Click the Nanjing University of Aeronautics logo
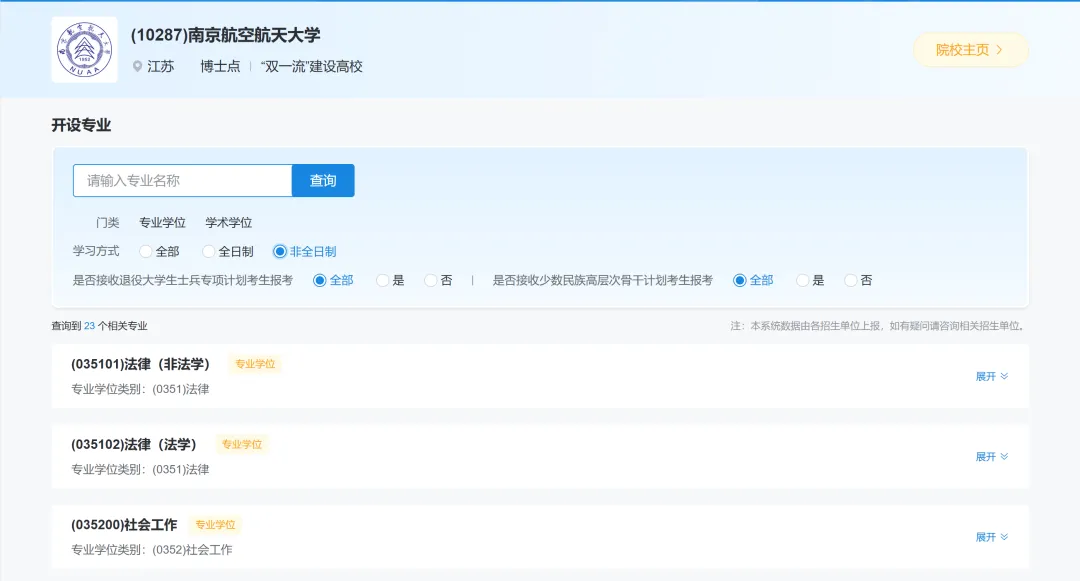Viewport: 1080px width, 581px height. [84, 50]
